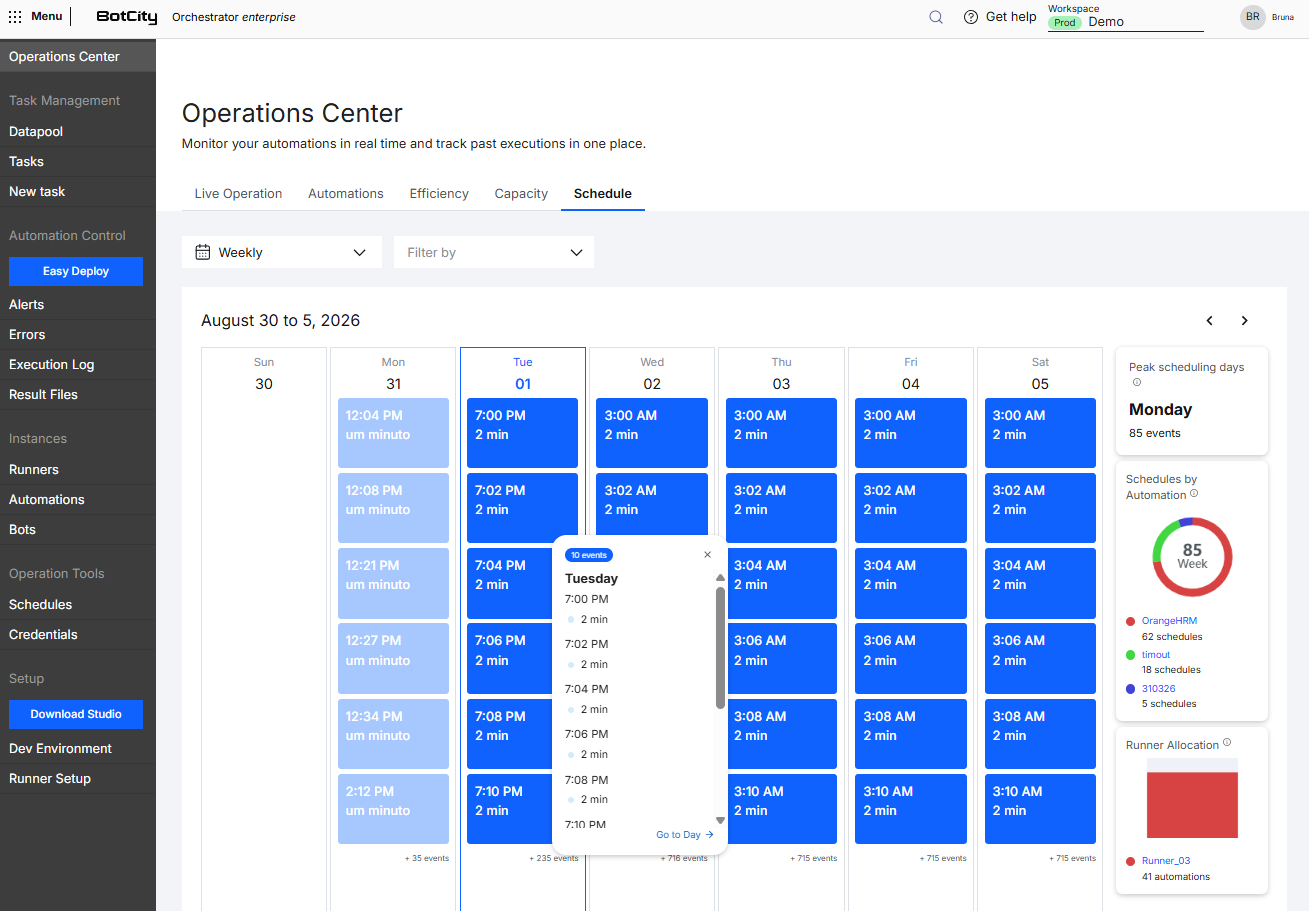
Task: Open the apps grid Menu icon
Action: pos(15,17)
